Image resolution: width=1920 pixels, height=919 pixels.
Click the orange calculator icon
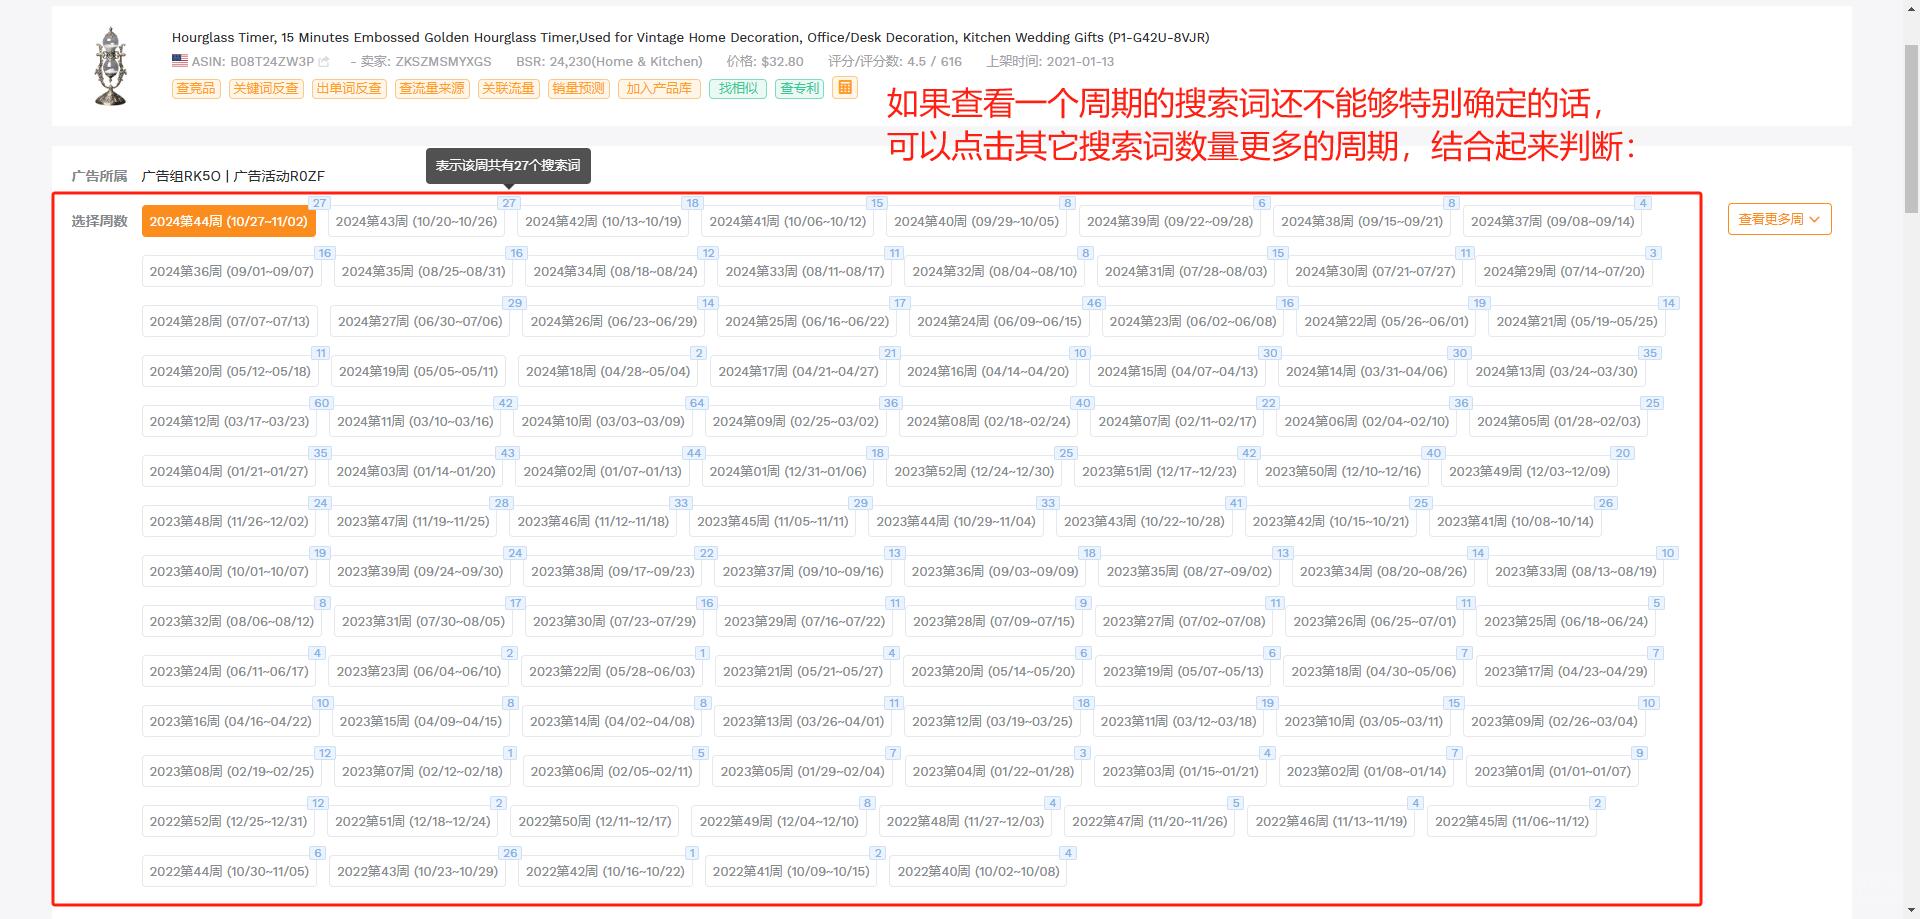coord(845,88)
